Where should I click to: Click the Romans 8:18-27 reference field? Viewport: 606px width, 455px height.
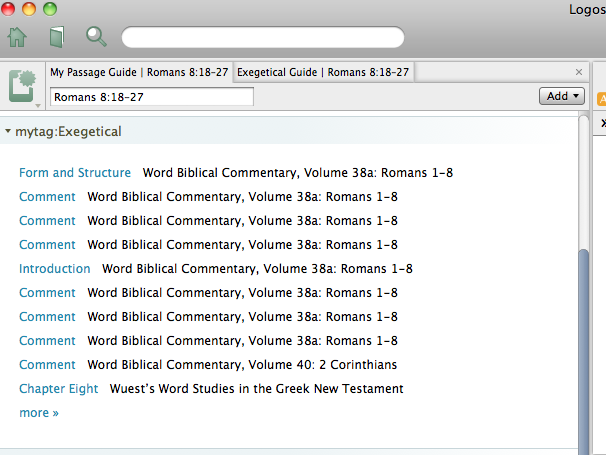152,97
